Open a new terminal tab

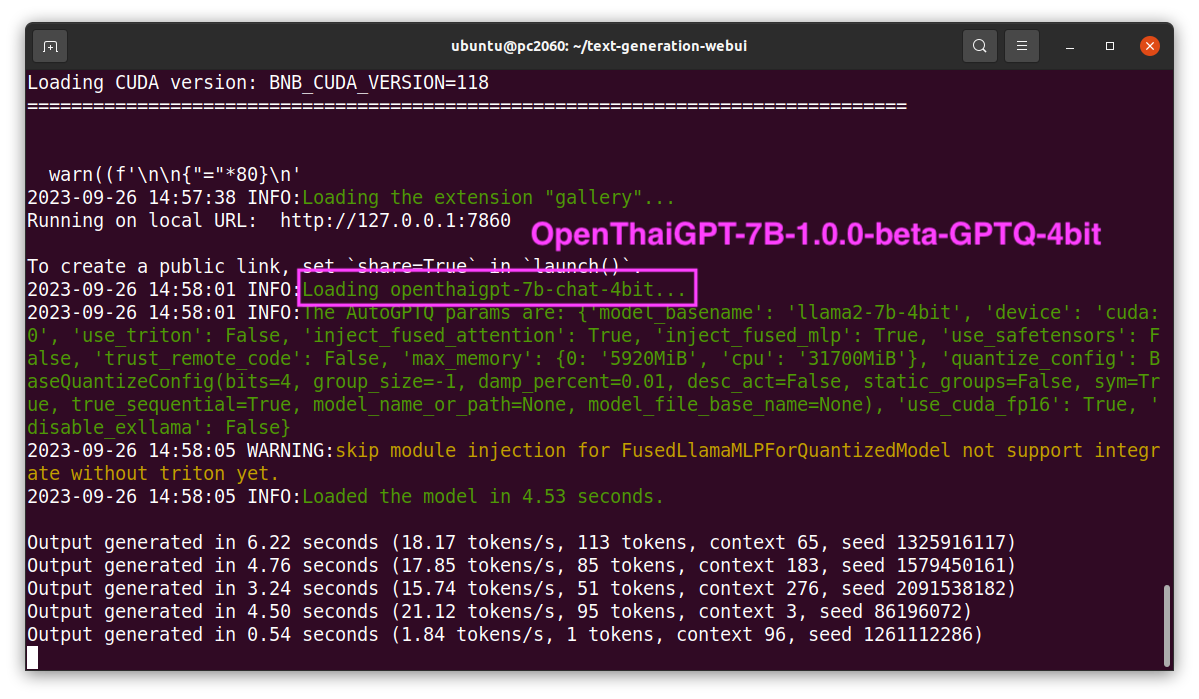coord(50,47)
